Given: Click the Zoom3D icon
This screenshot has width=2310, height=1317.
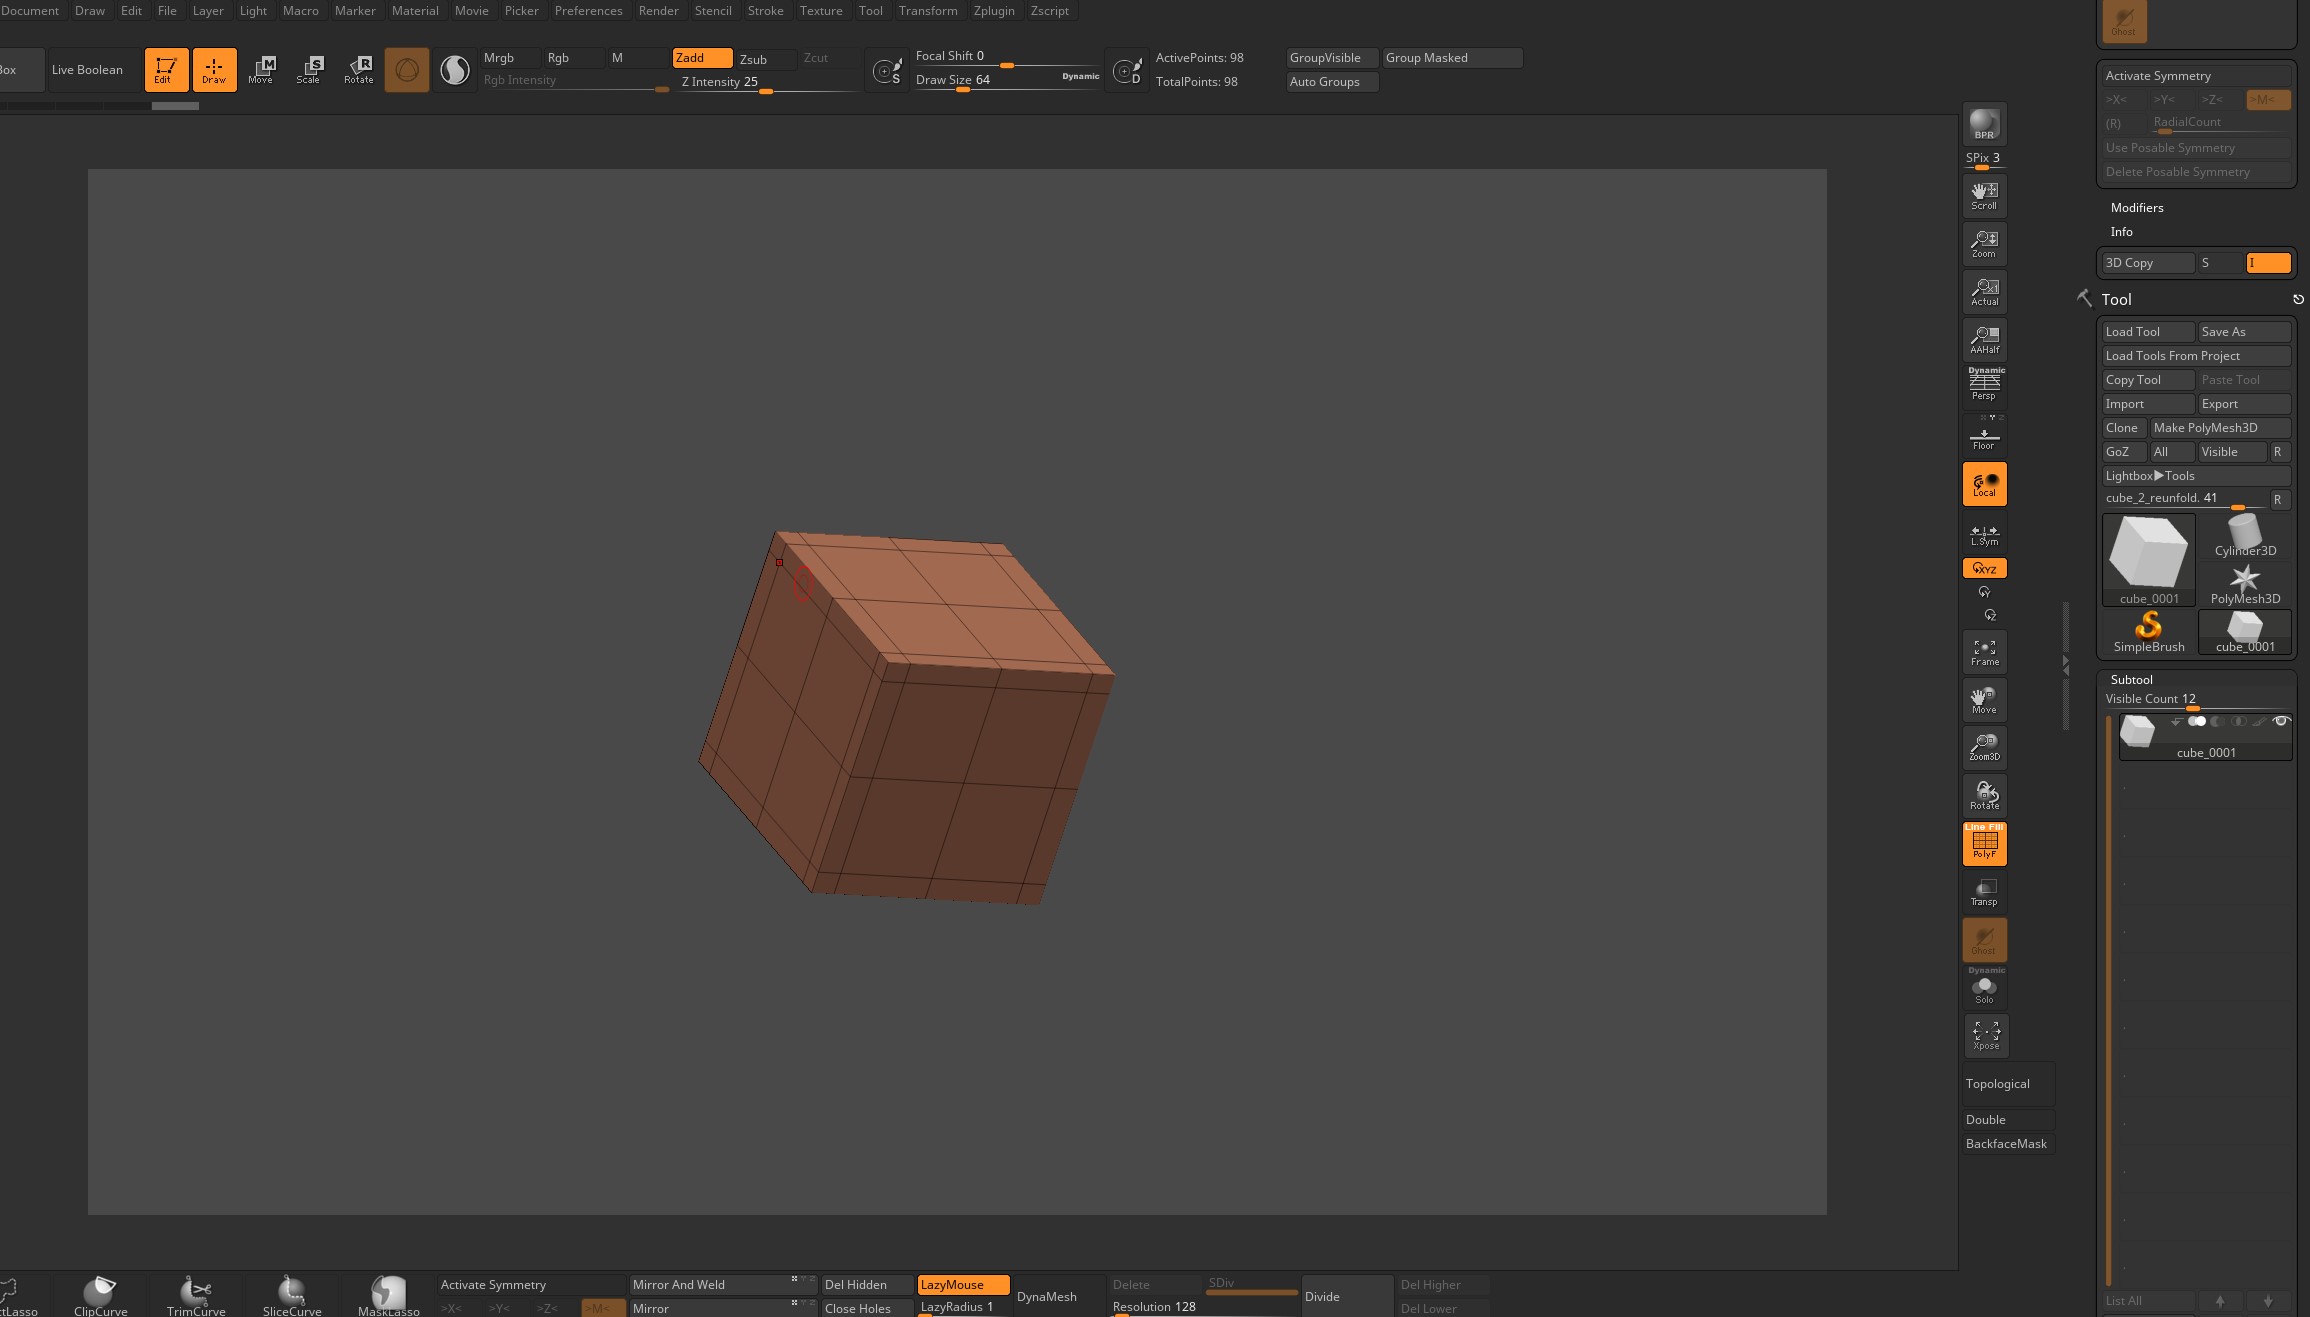Looking at the screenshot, I should click(x=1984, y=748).
